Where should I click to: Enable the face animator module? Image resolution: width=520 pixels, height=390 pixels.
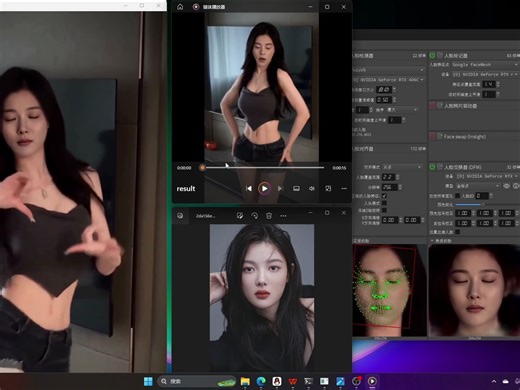click(432, 106)
